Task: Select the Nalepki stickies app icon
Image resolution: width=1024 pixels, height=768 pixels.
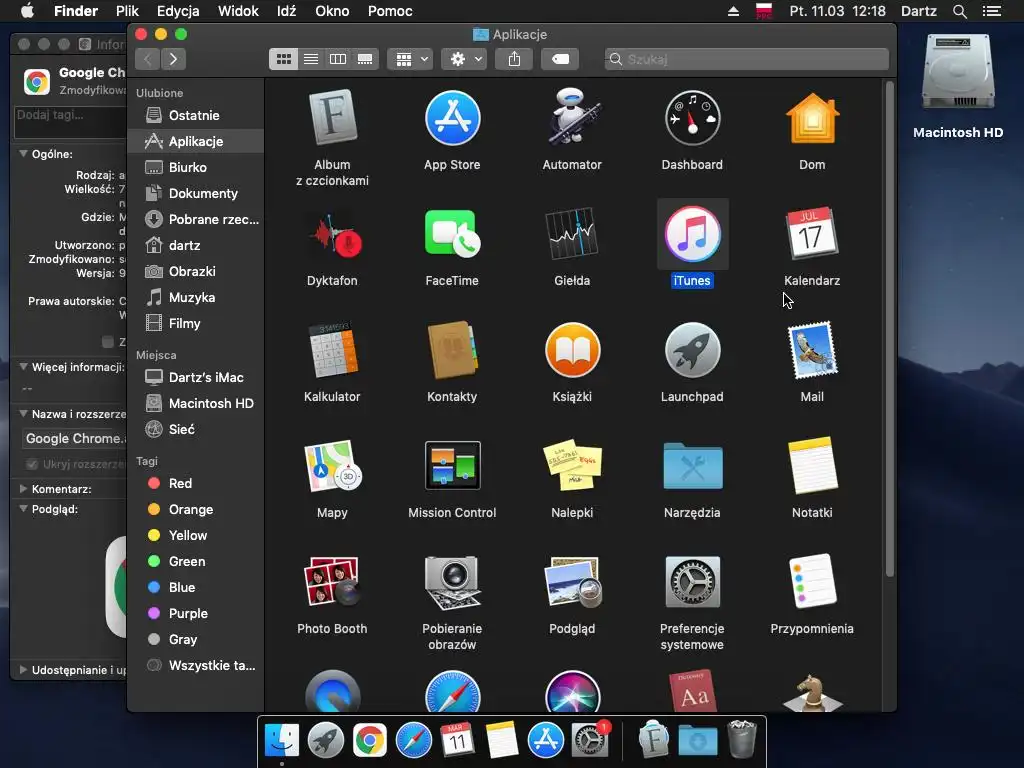Action: (572, 466)
